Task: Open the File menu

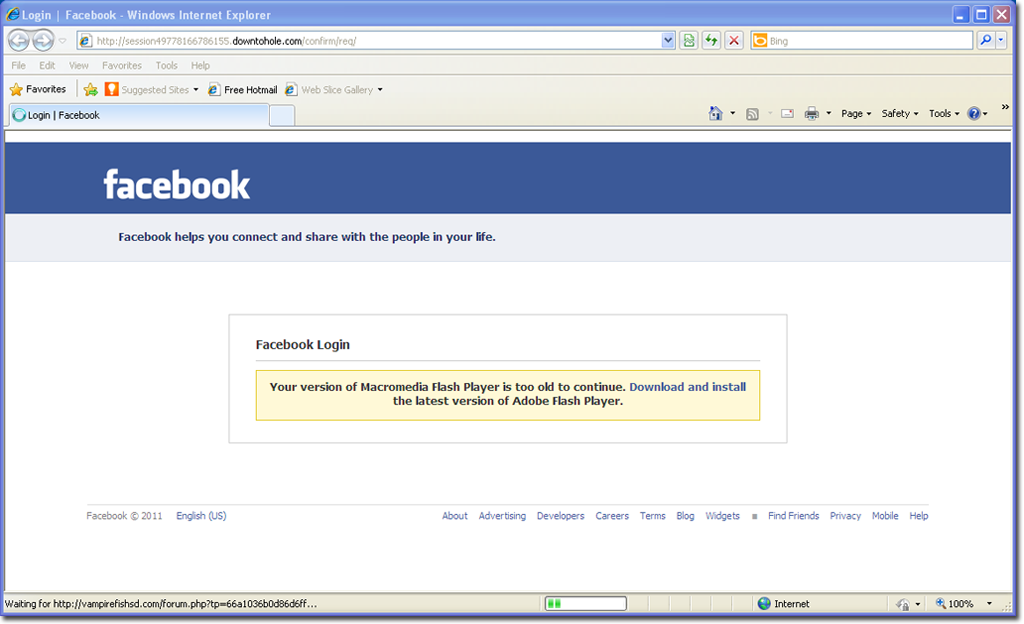Action: coord(18,65)
